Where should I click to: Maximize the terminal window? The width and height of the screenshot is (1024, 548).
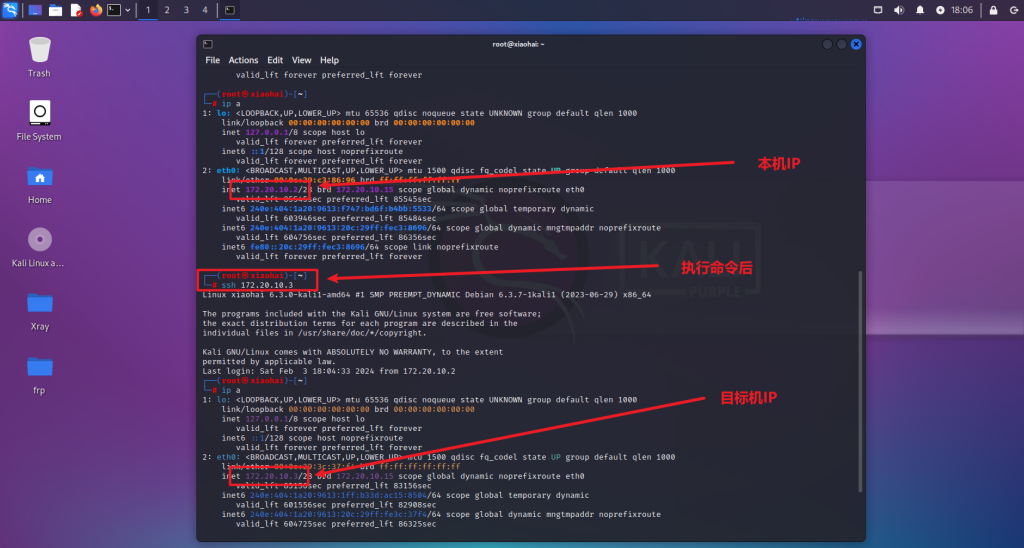pyautogui.click(x=842, y=44)
